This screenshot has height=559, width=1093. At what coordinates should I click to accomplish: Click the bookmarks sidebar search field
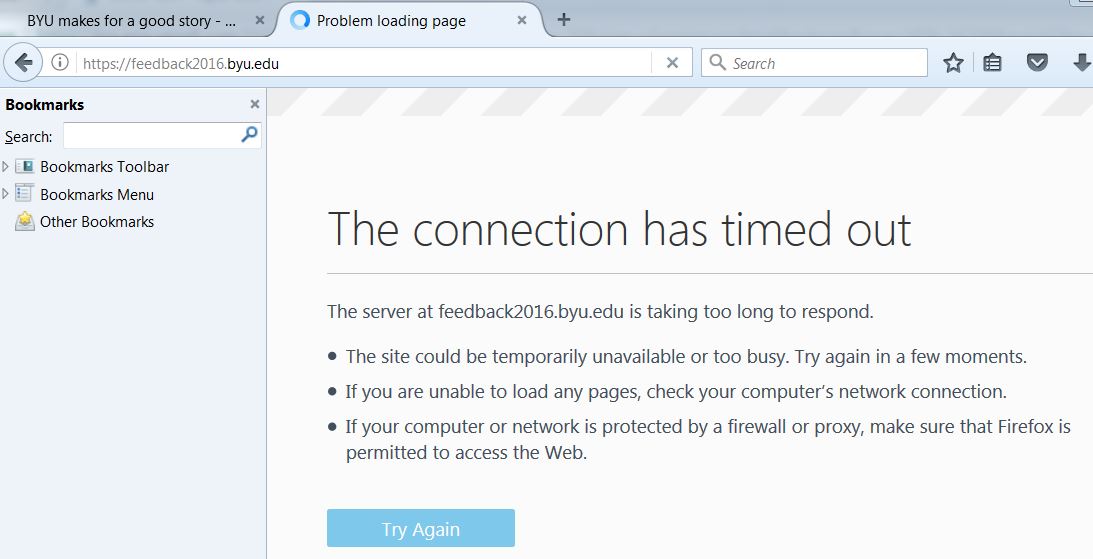pos(150,136)
